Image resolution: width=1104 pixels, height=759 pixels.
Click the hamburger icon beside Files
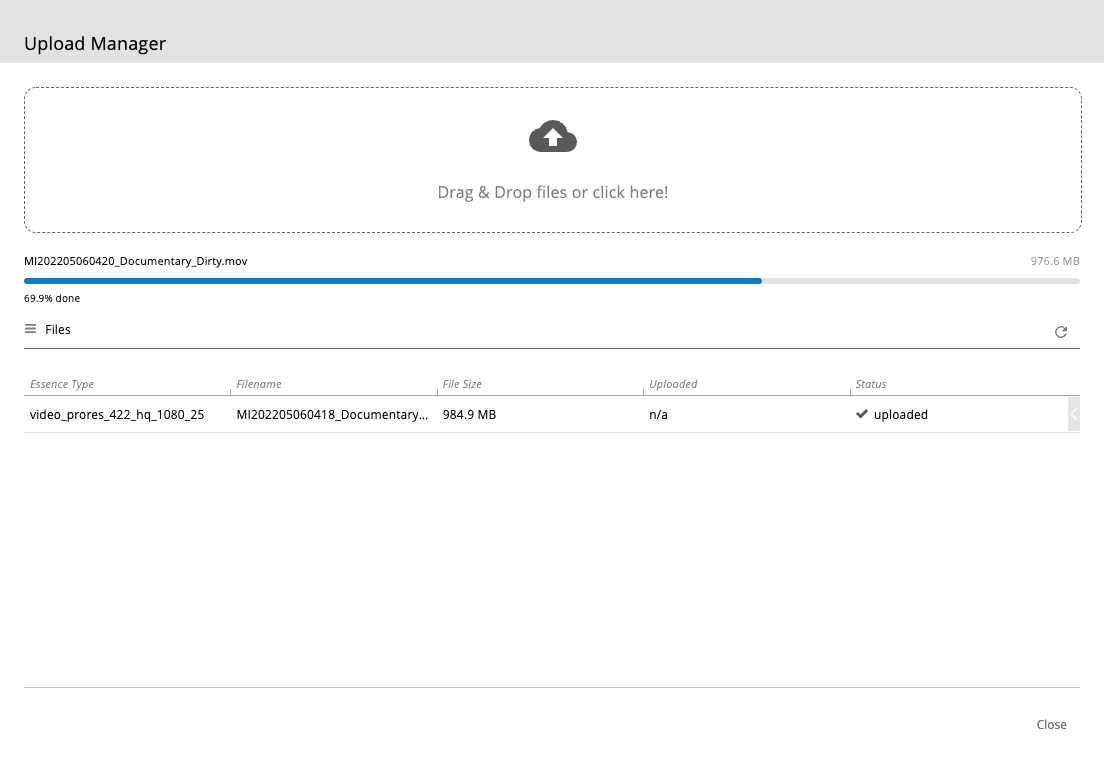click(x=31, y=329)
